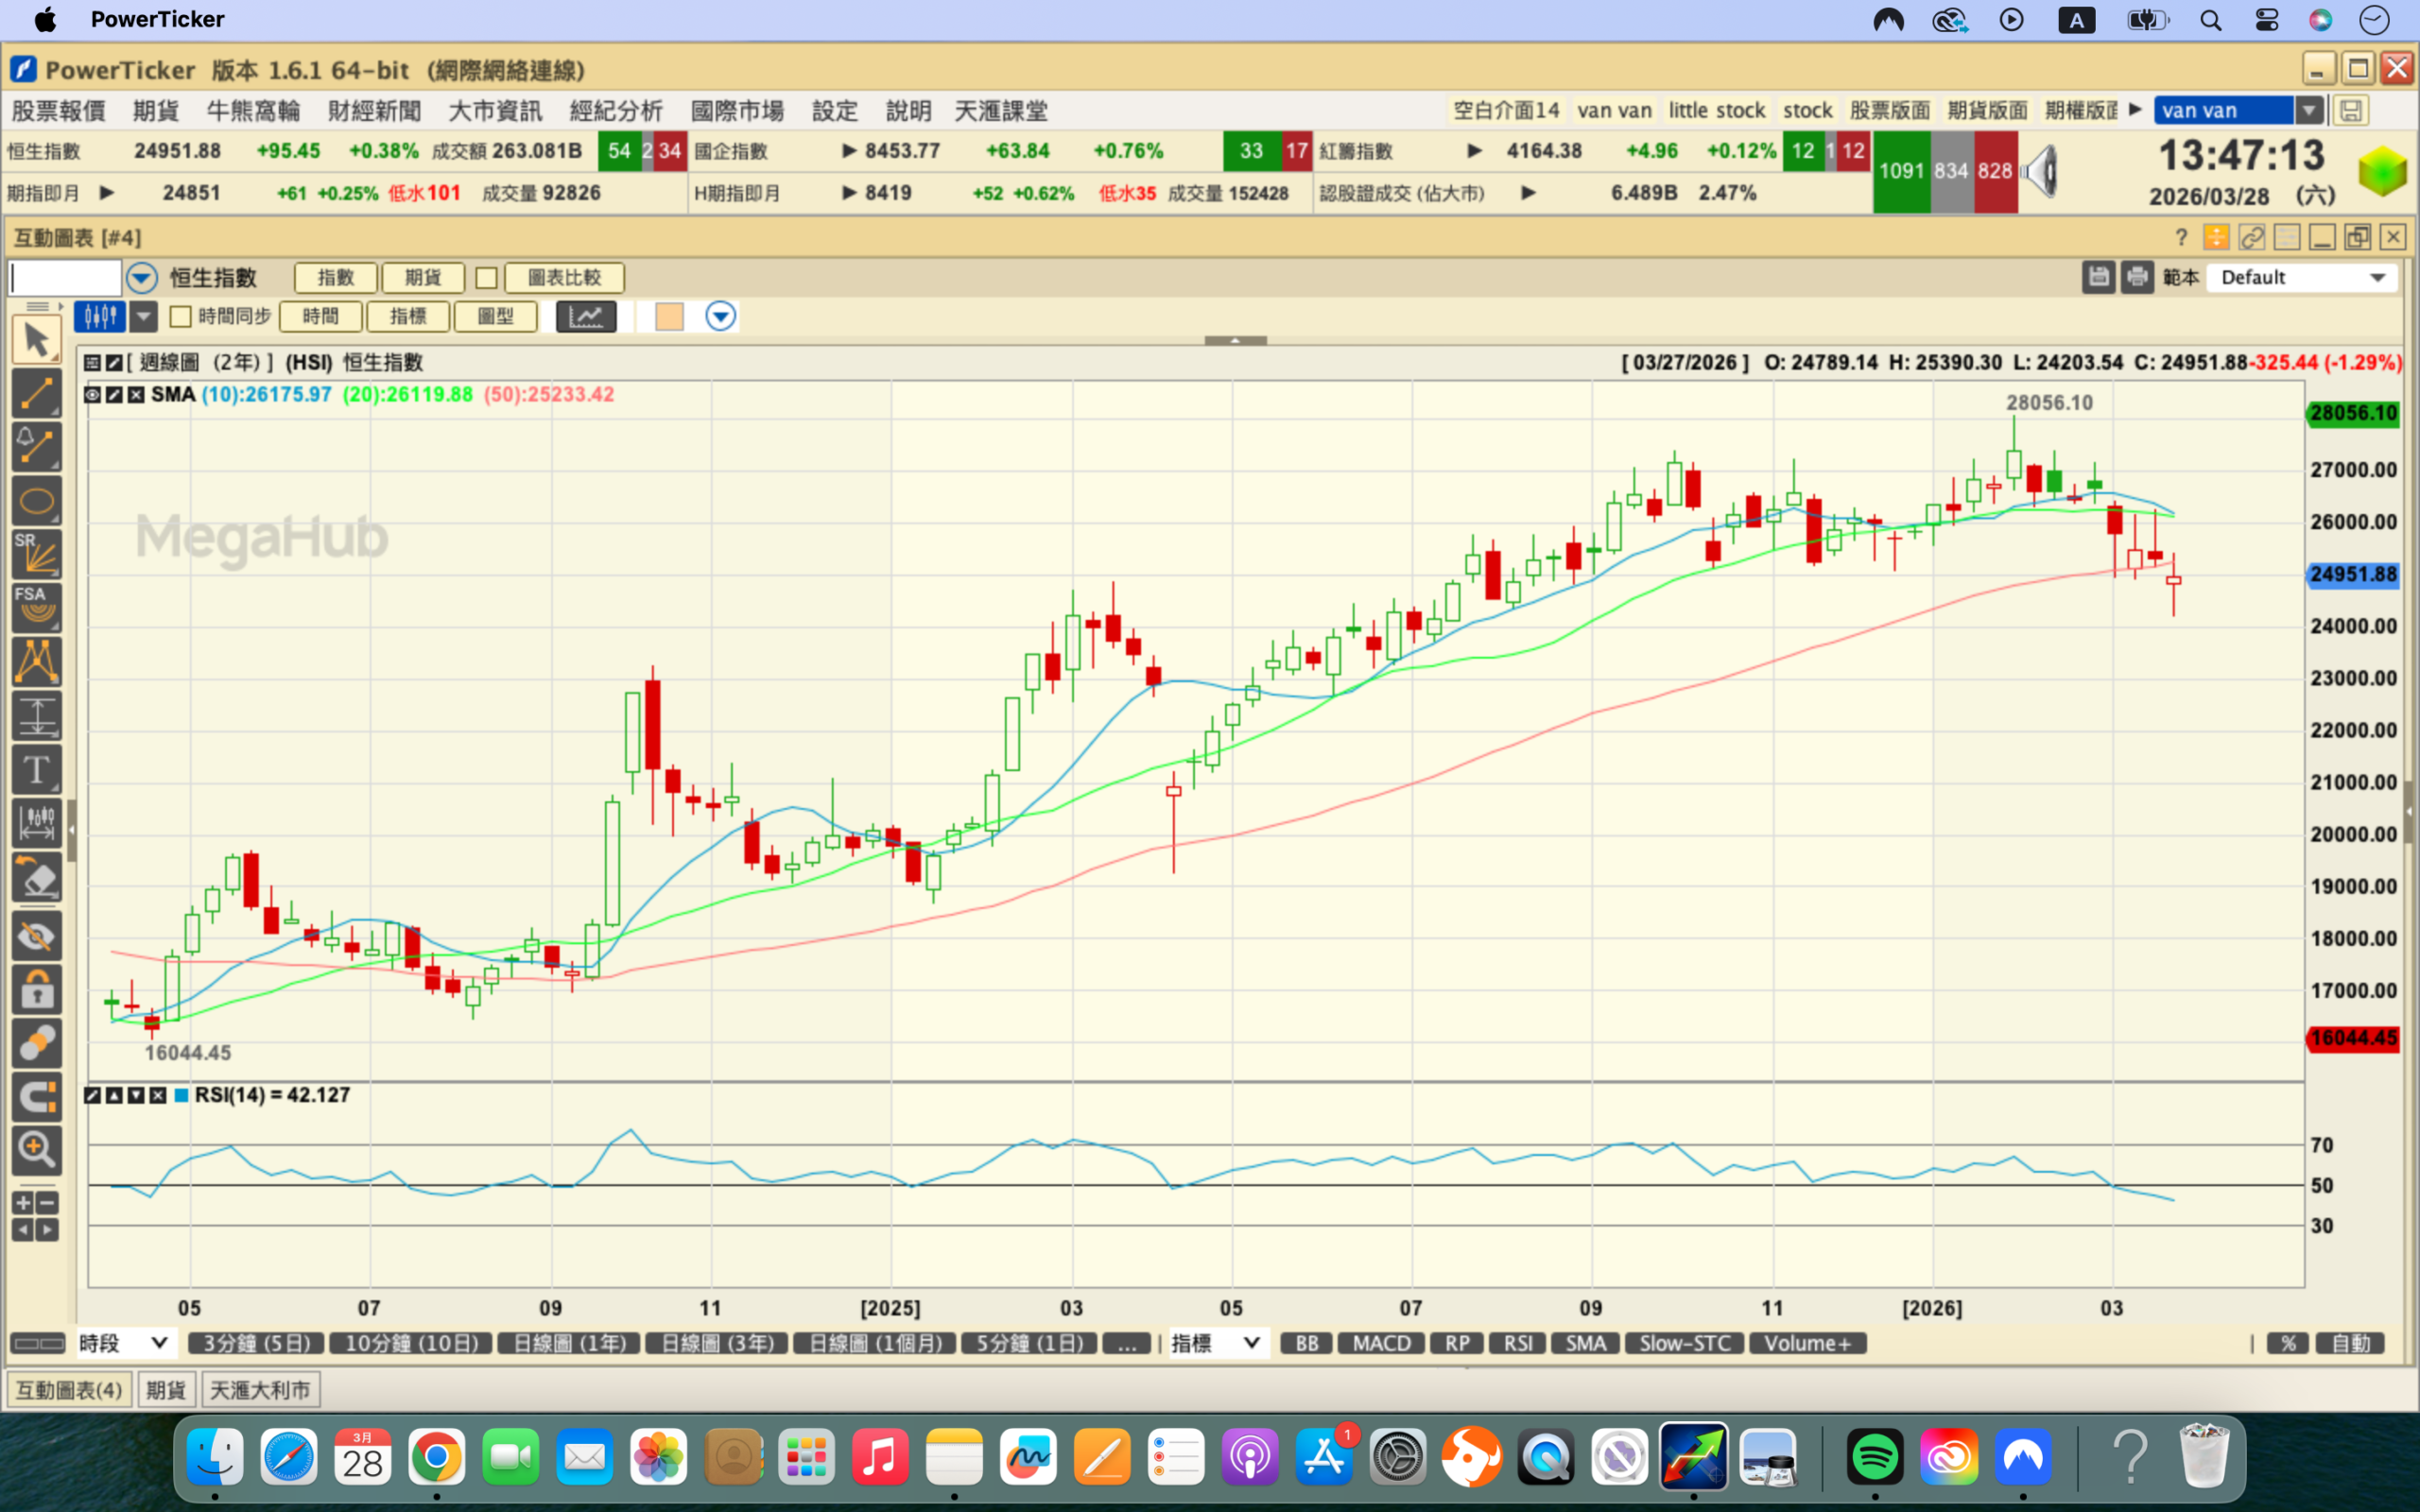Pick the text annotation tool
The height and width of the screenshot is (1512, 2420).
tap(37, 770)
